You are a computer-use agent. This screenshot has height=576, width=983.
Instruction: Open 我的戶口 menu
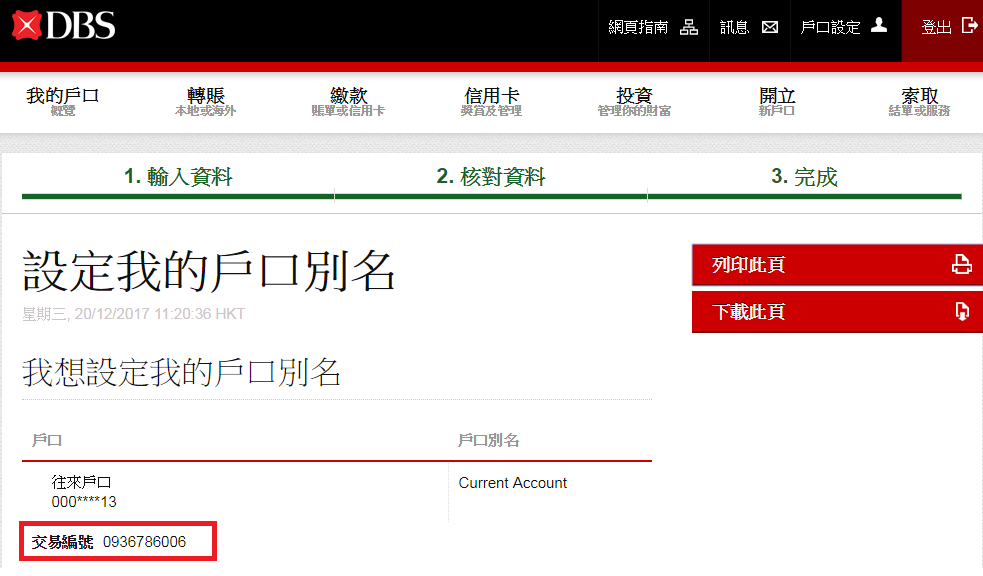pyautogui.click(x=63, y=101)
